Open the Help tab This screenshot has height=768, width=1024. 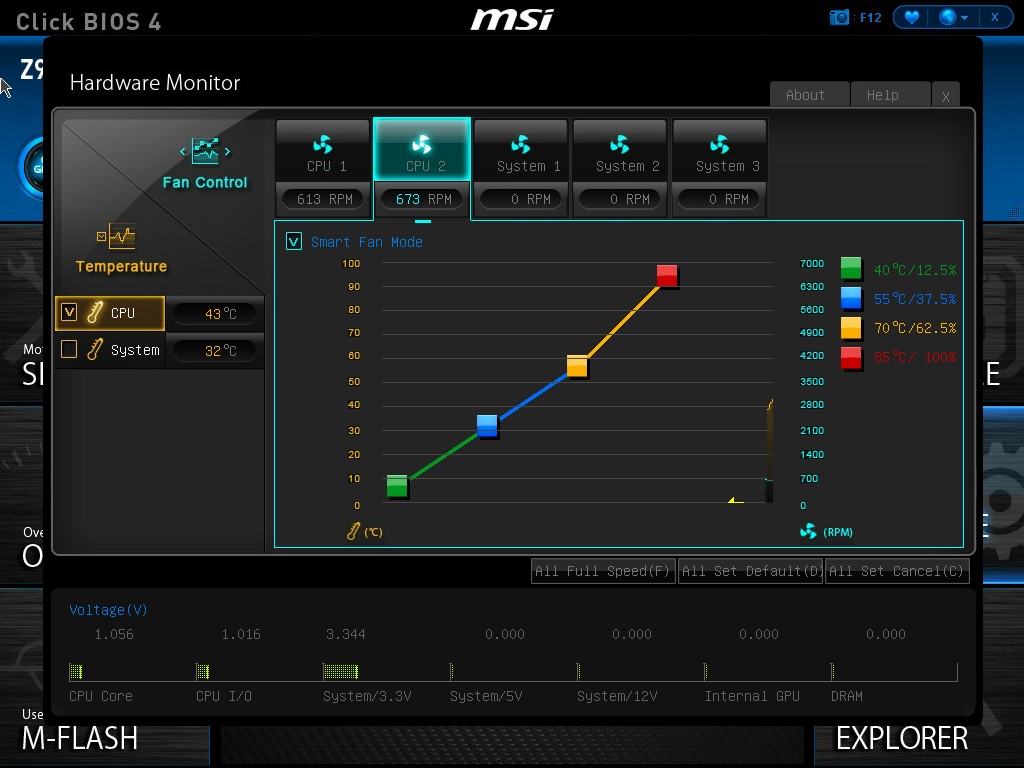(882, 95)
